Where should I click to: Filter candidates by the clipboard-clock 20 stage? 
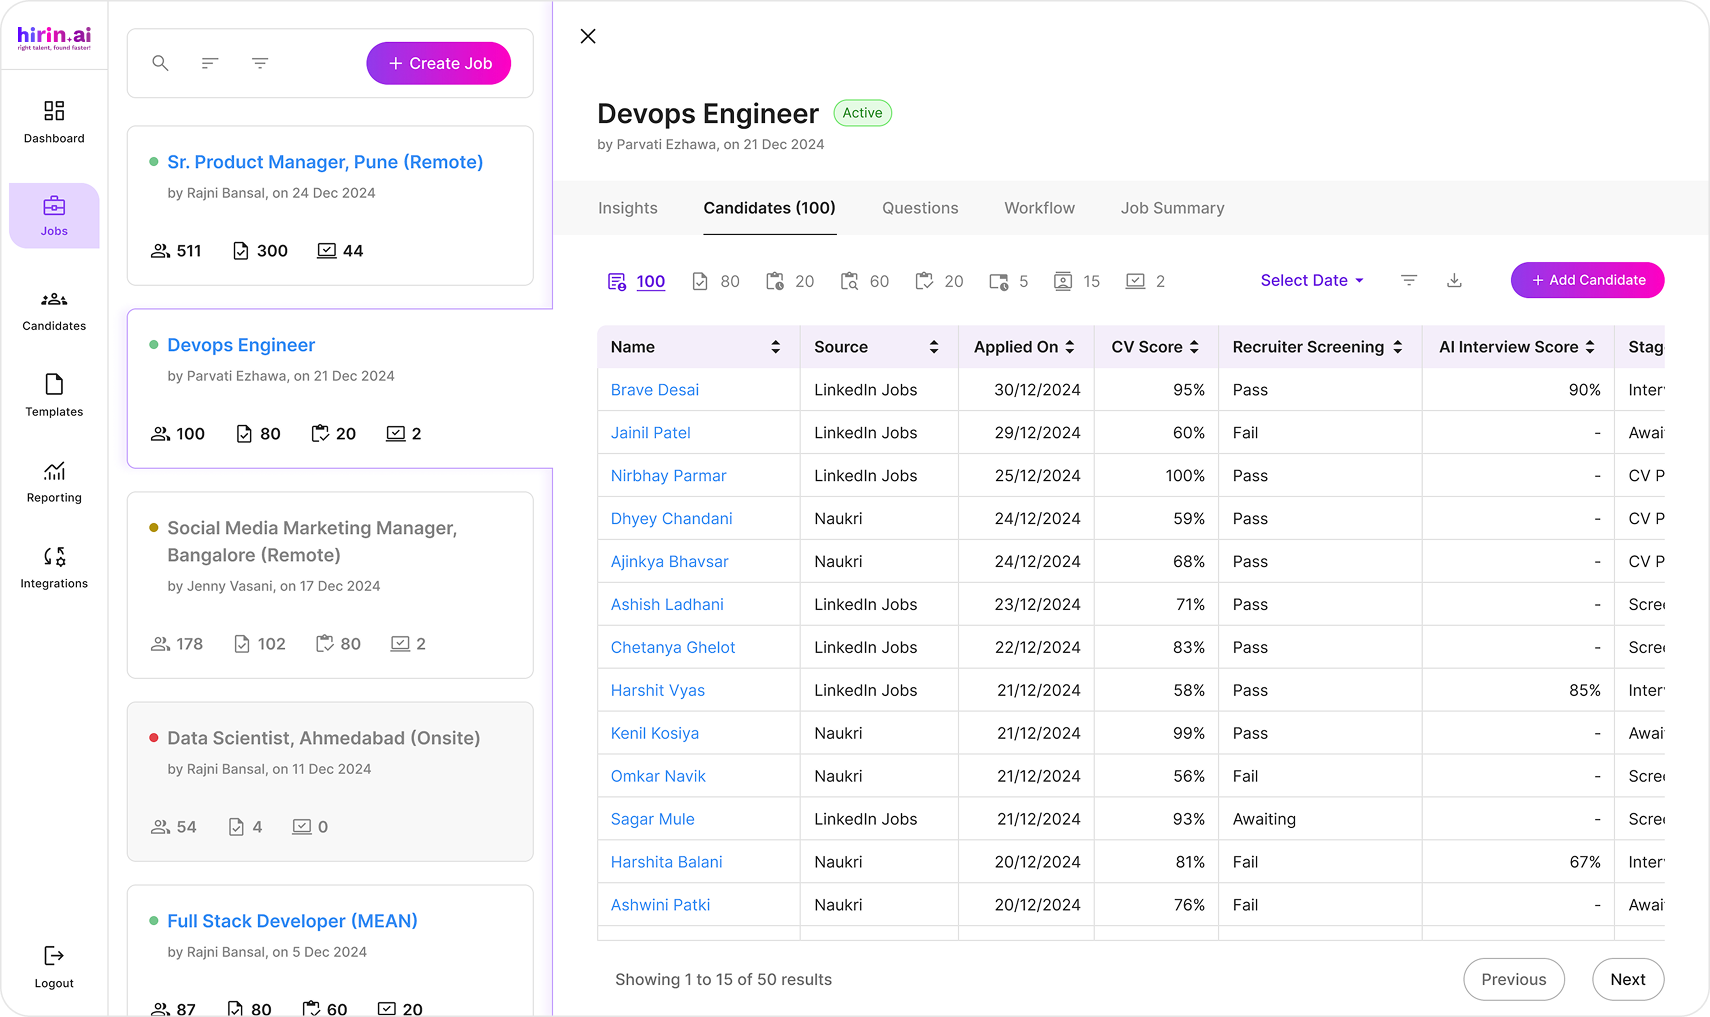click(x=790, y=282)
